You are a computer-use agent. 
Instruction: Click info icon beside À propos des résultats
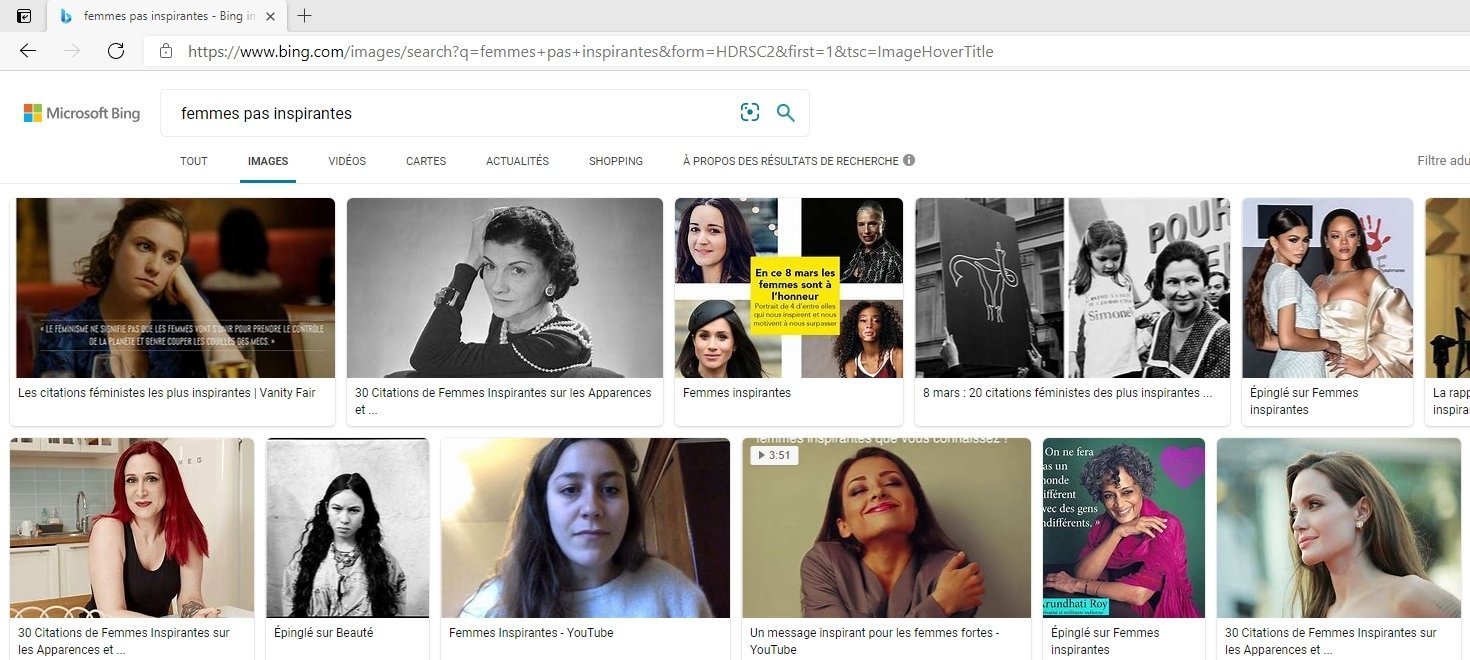(x=909, y=160)
